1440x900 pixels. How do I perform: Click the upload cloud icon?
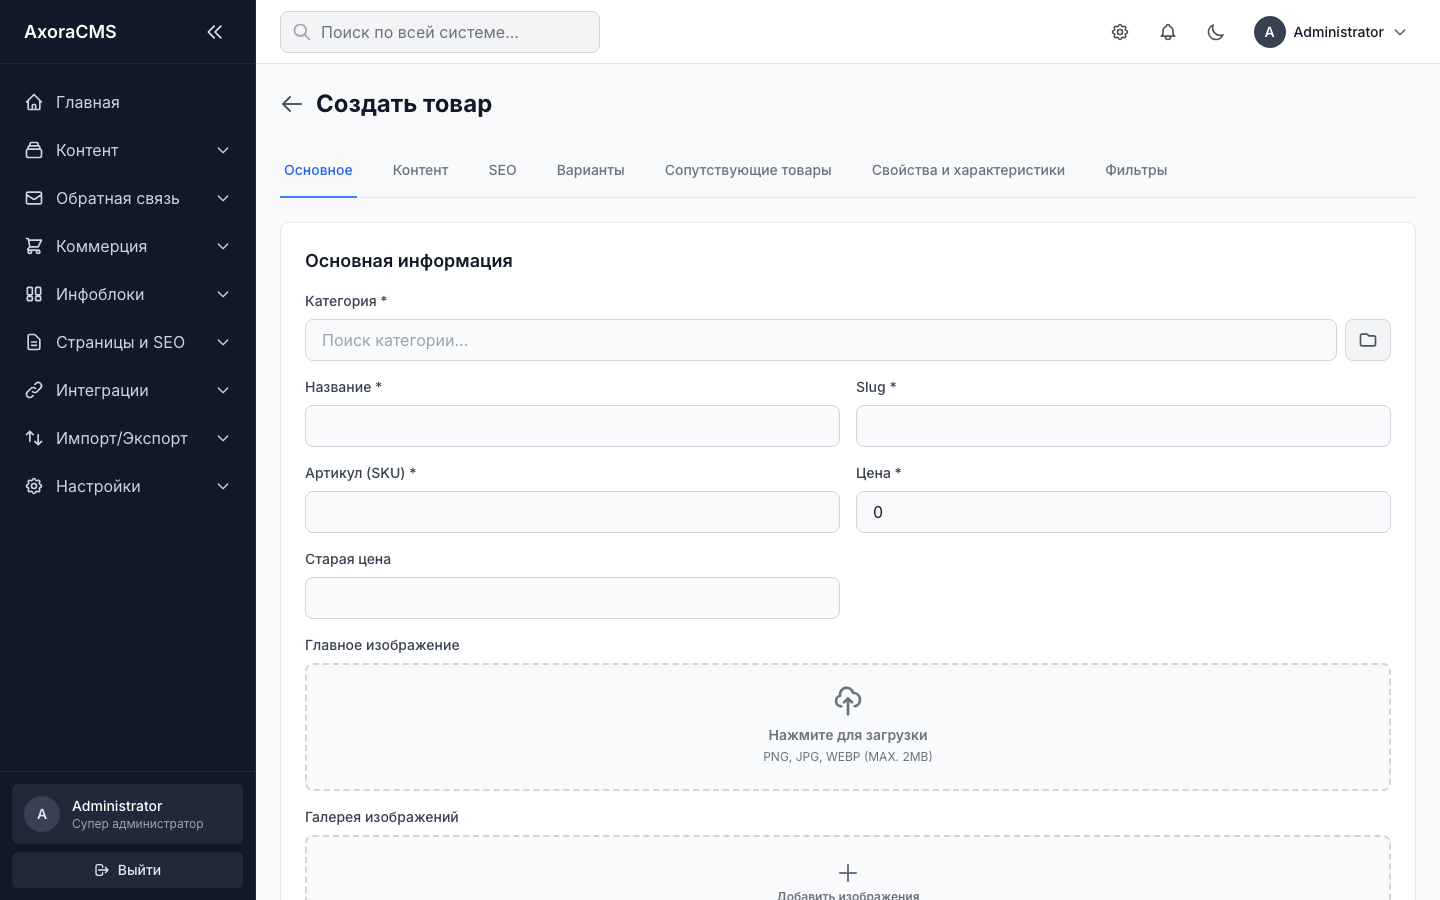tap(848, 701)
